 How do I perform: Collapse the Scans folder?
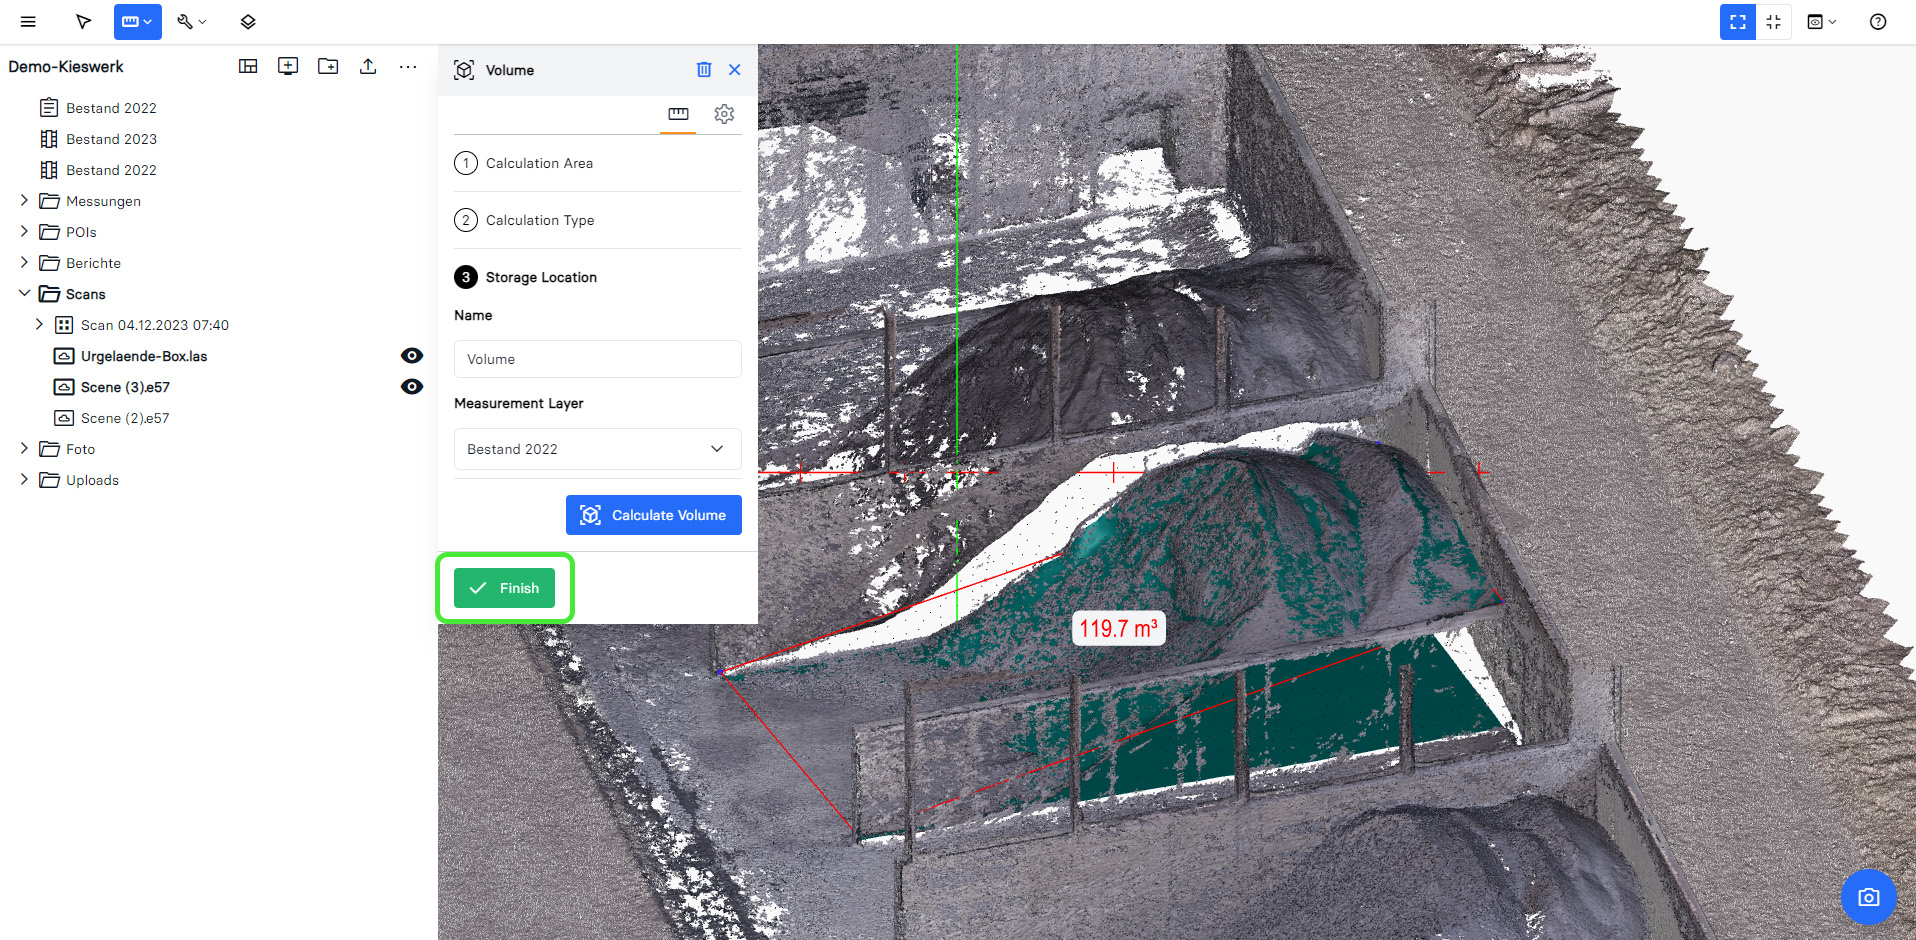pyautogui.click(x=25, y=294)
